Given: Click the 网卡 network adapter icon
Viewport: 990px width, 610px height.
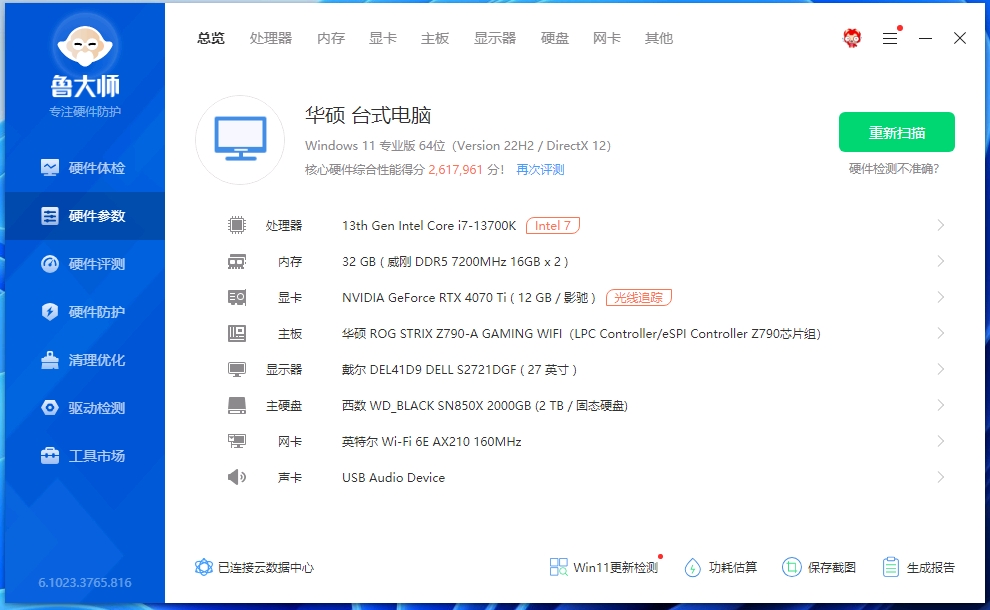Looking at the screenshot, I should 237,441.
